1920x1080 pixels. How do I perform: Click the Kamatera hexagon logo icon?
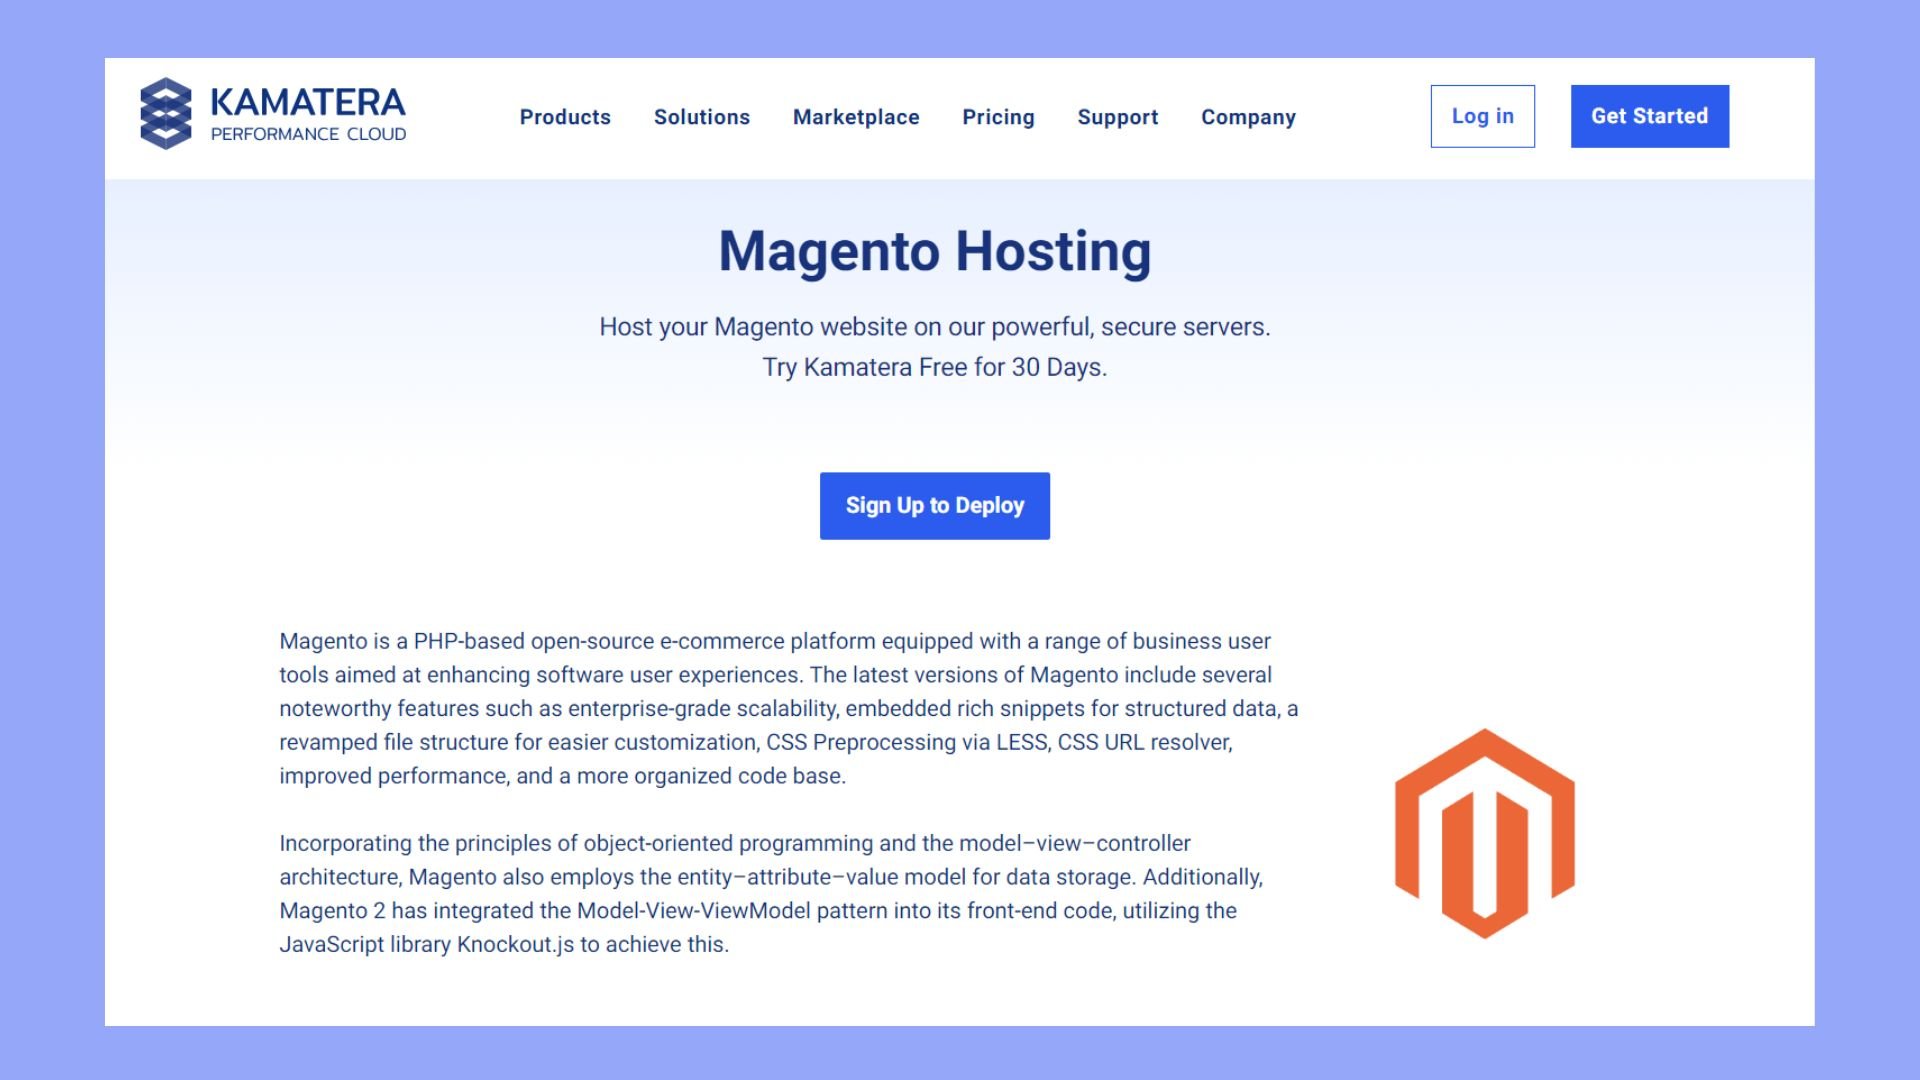point(165,114)
